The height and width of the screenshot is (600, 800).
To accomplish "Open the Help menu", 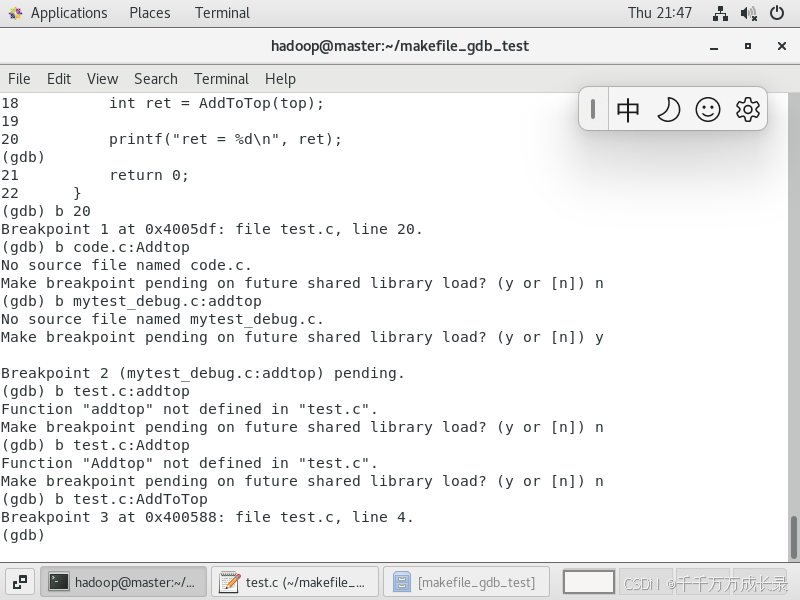I will tap(280, 79).
